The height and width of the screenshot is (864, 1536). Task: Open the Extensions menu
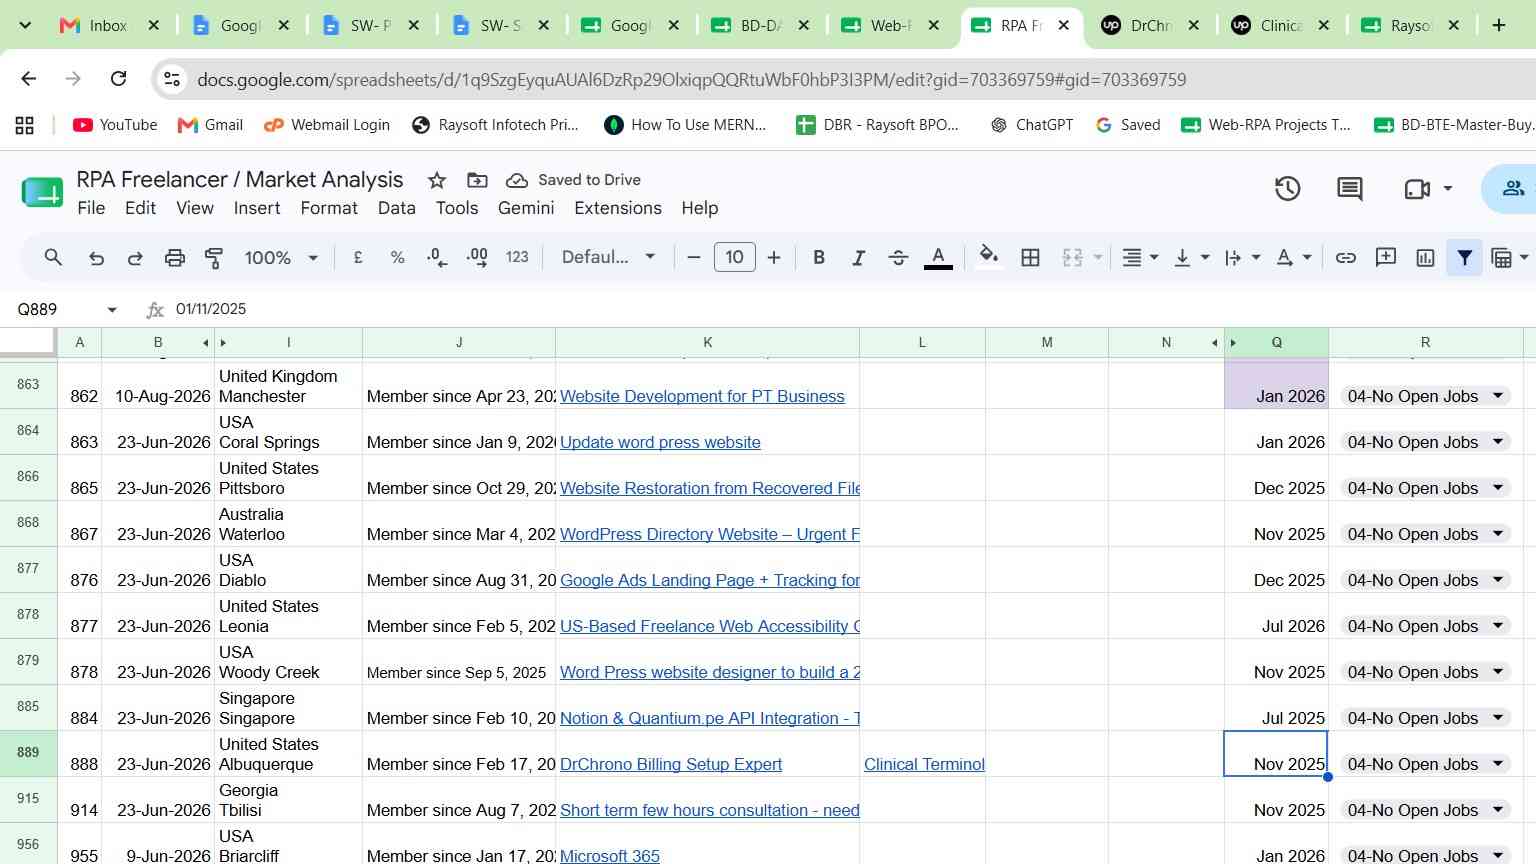[618, 208]
